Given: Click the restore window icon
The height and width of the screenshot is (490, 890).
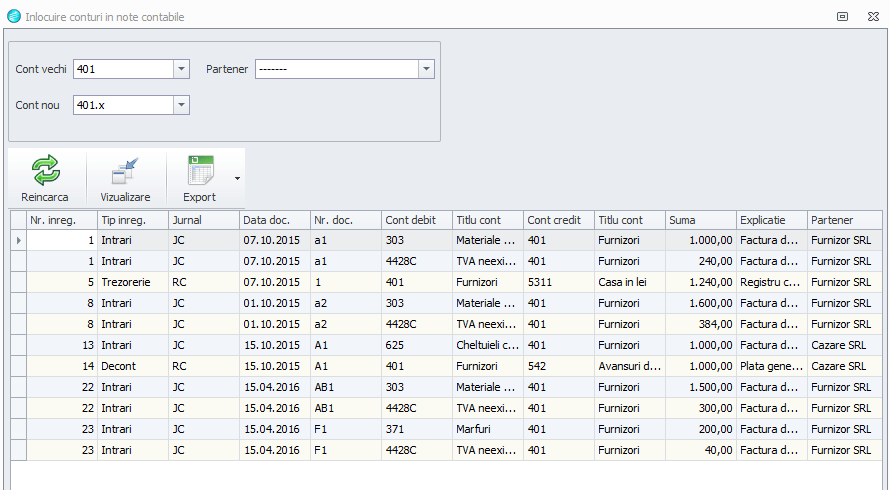Looking at the screenshot, I should click(842, 16).
